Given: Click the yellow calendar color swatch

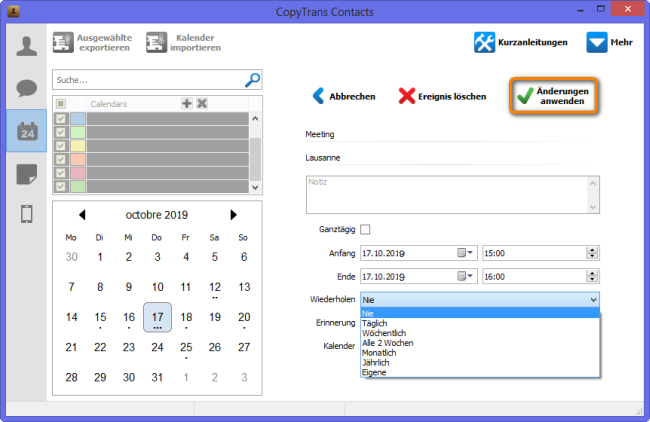Looking at the screenshot, I should [x=78, y=146].
